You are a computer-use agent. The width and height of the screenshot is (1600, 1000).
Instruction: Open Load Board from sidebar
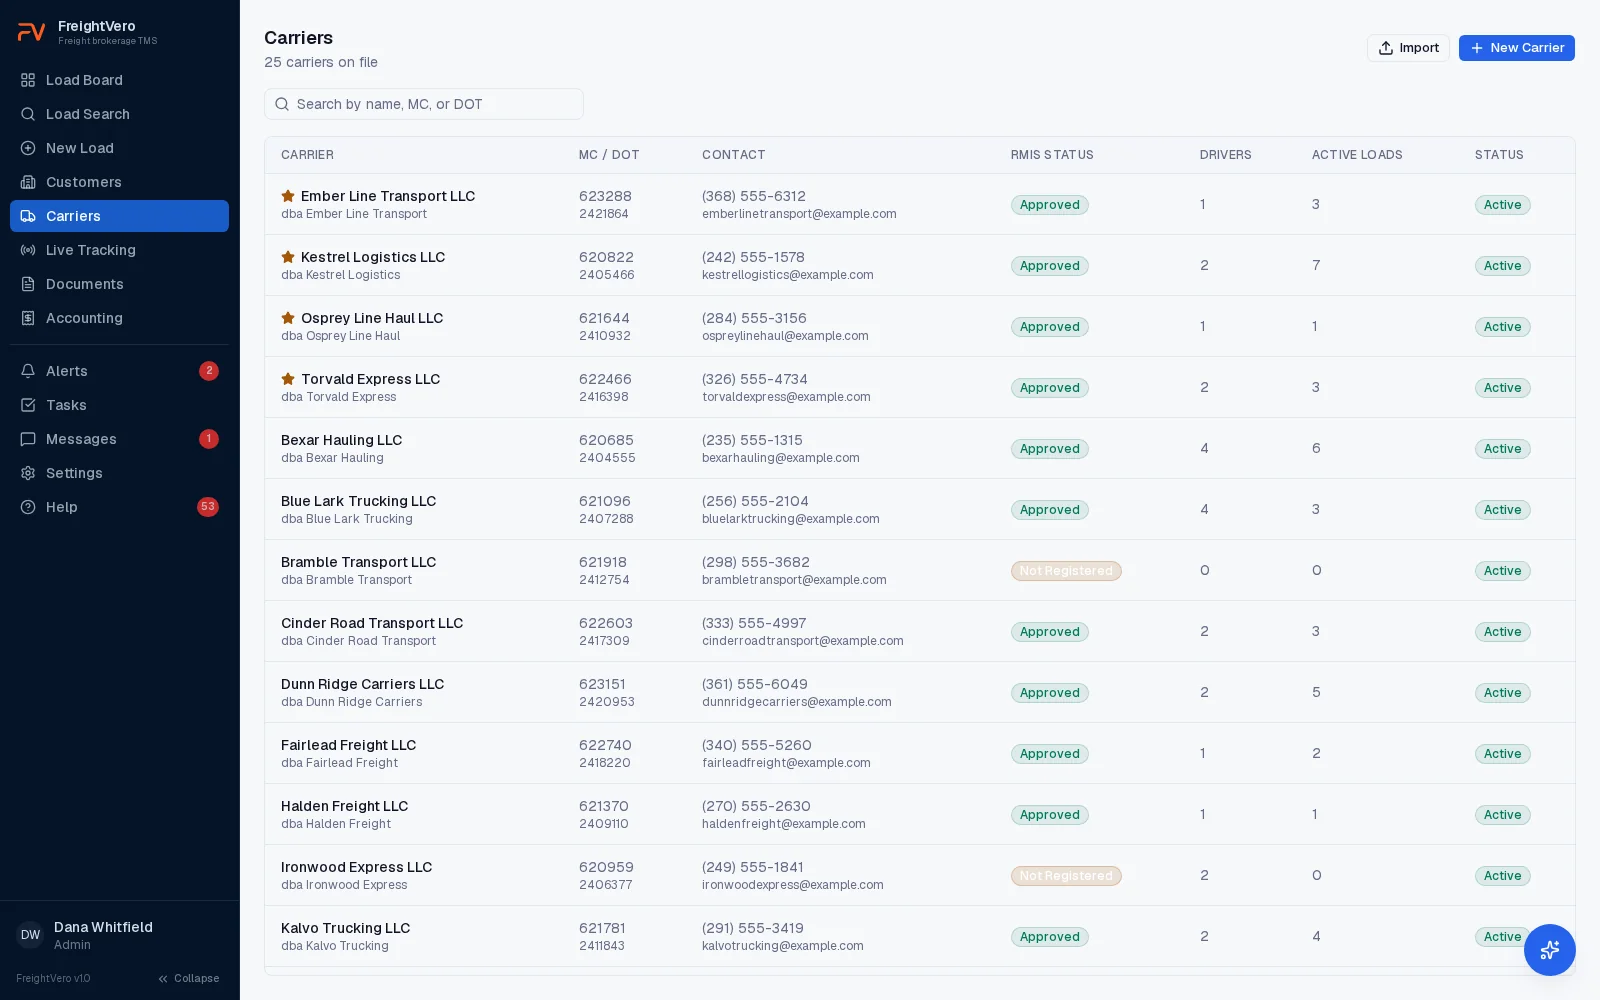[119, 80]
